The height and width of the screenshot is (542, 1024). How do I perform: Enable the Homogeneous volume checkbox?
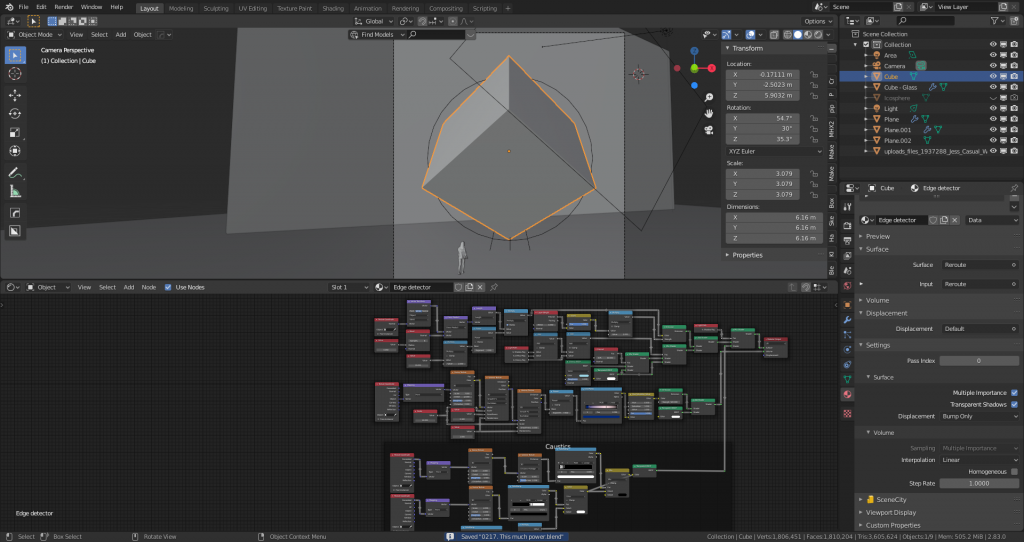1014,471
